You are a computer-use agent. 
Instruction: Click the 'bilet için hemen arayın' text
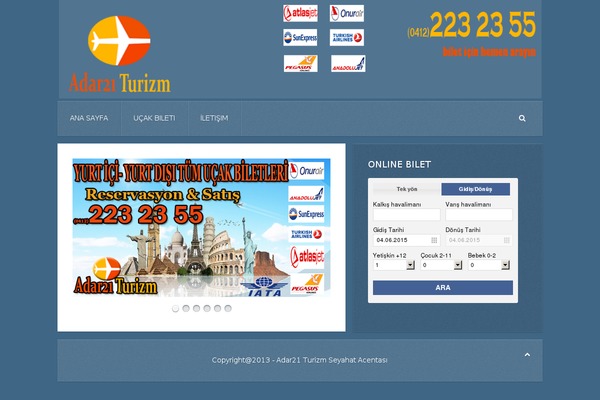point(489,52)
